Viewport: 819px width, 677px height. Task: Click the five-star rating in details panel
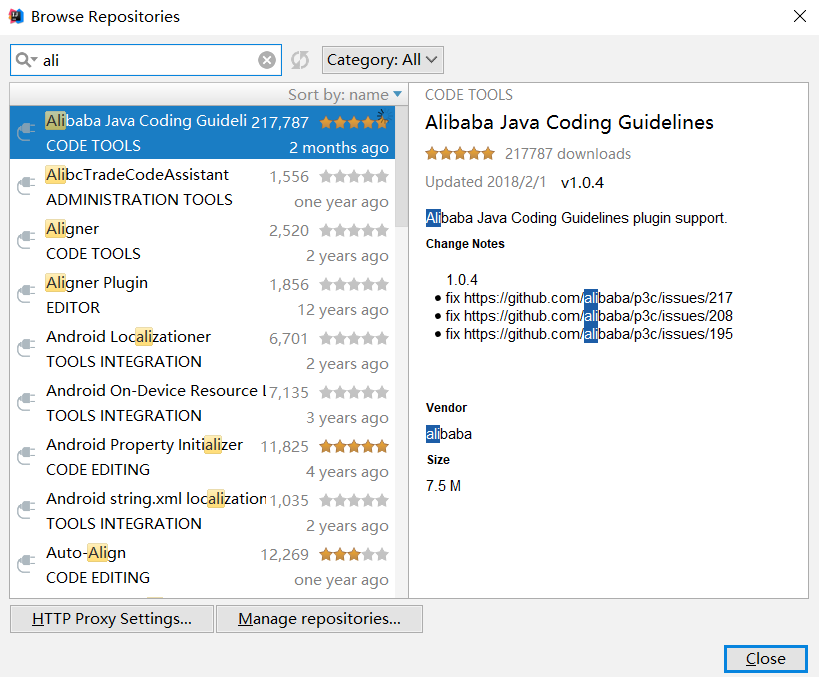pyautogui.click(x=460, y=154)
